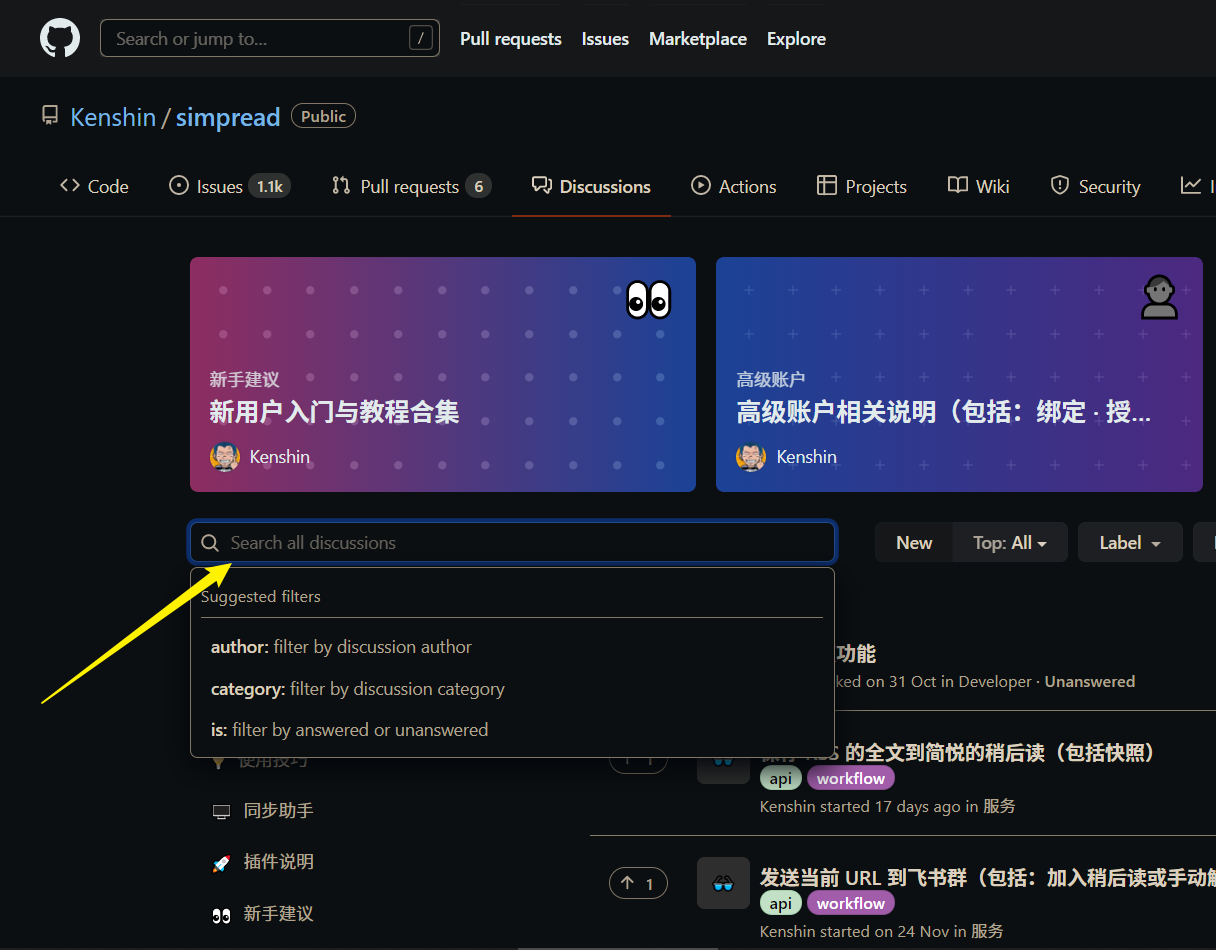Click the api label under 稍后读 discussion
The width and height of the screenshot is (1216, 950).
[781, 778]
